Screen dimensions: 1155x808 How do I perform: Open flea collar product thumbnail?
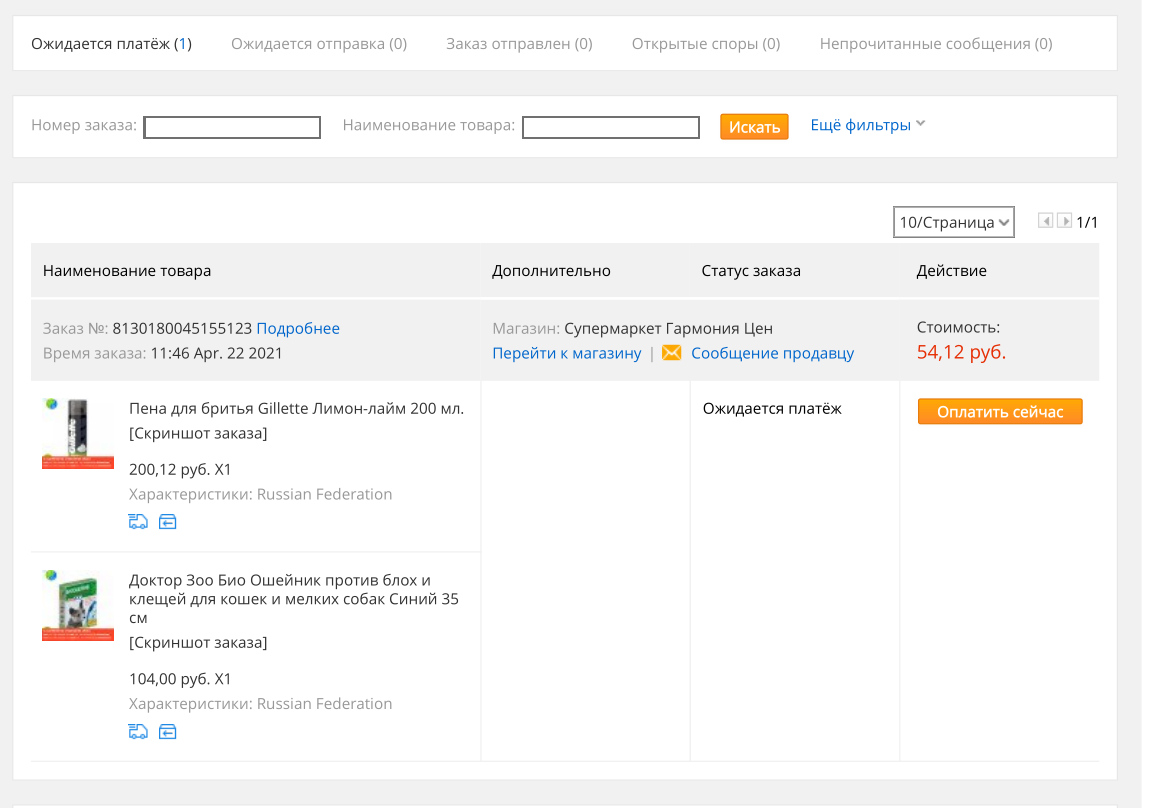(x=77, y=605)
